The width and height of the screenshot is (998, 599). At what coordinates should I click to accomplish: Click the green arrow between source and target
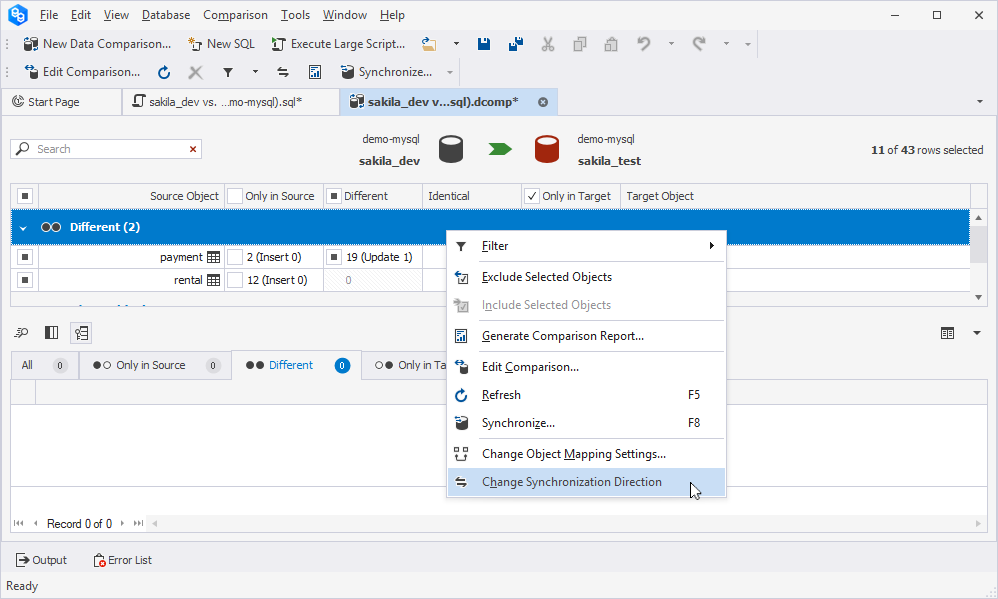coord(500,149)
